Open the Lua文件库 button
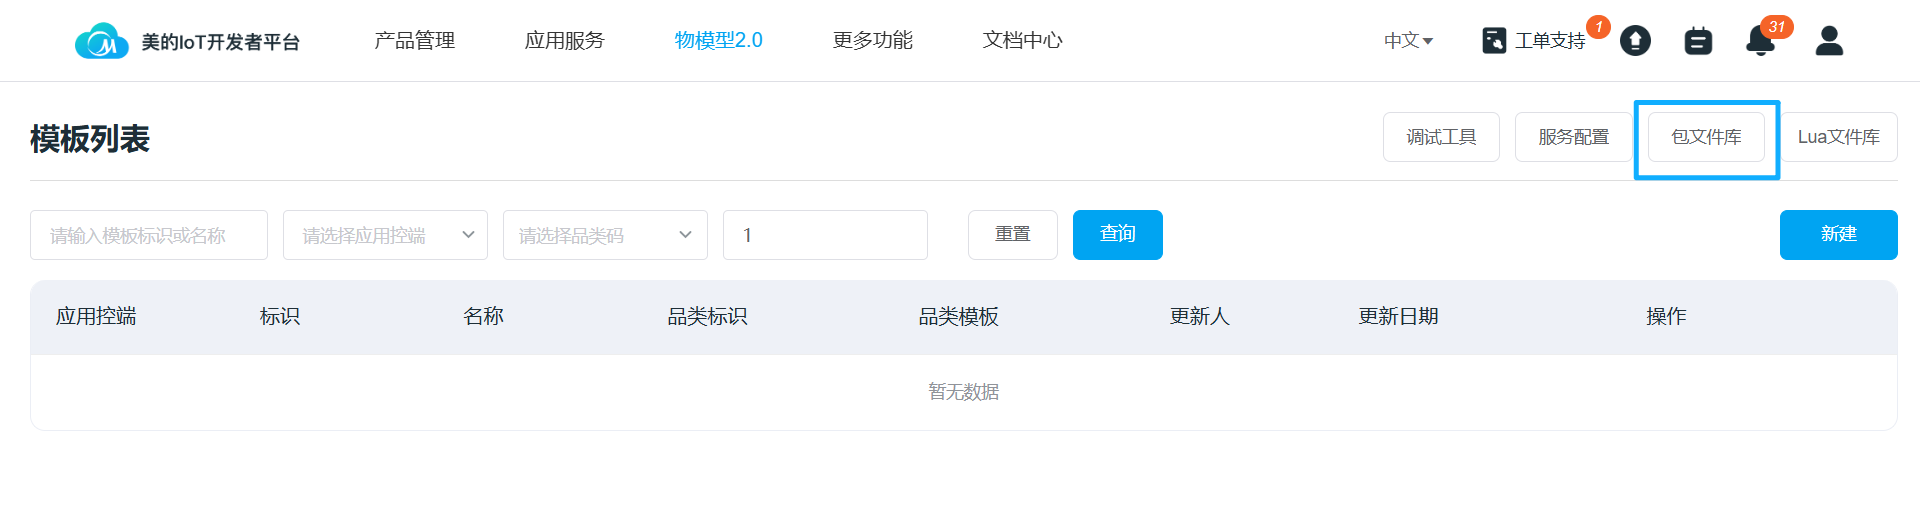The width and height of the screenshot is (1920, 520). [x=1838, y=137]
